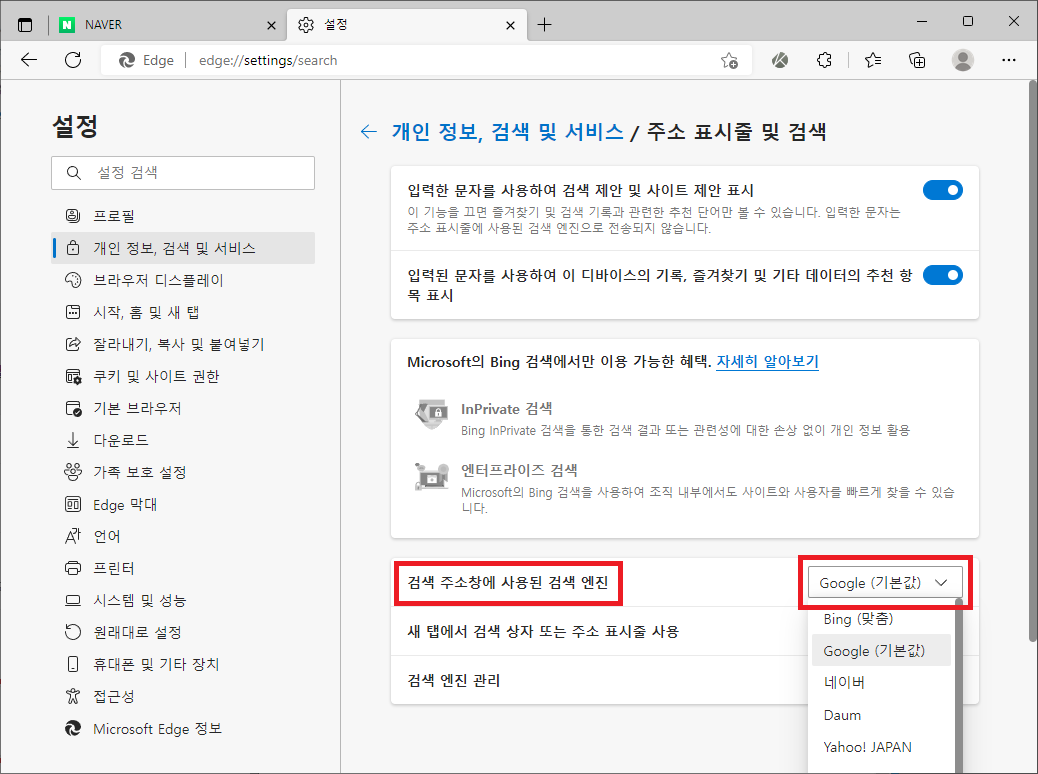Select Bing (맞춤) from the dropdown list
The width and height of the screenshot is (1038, 774).
pyautogui.click(x=881, y=619)
